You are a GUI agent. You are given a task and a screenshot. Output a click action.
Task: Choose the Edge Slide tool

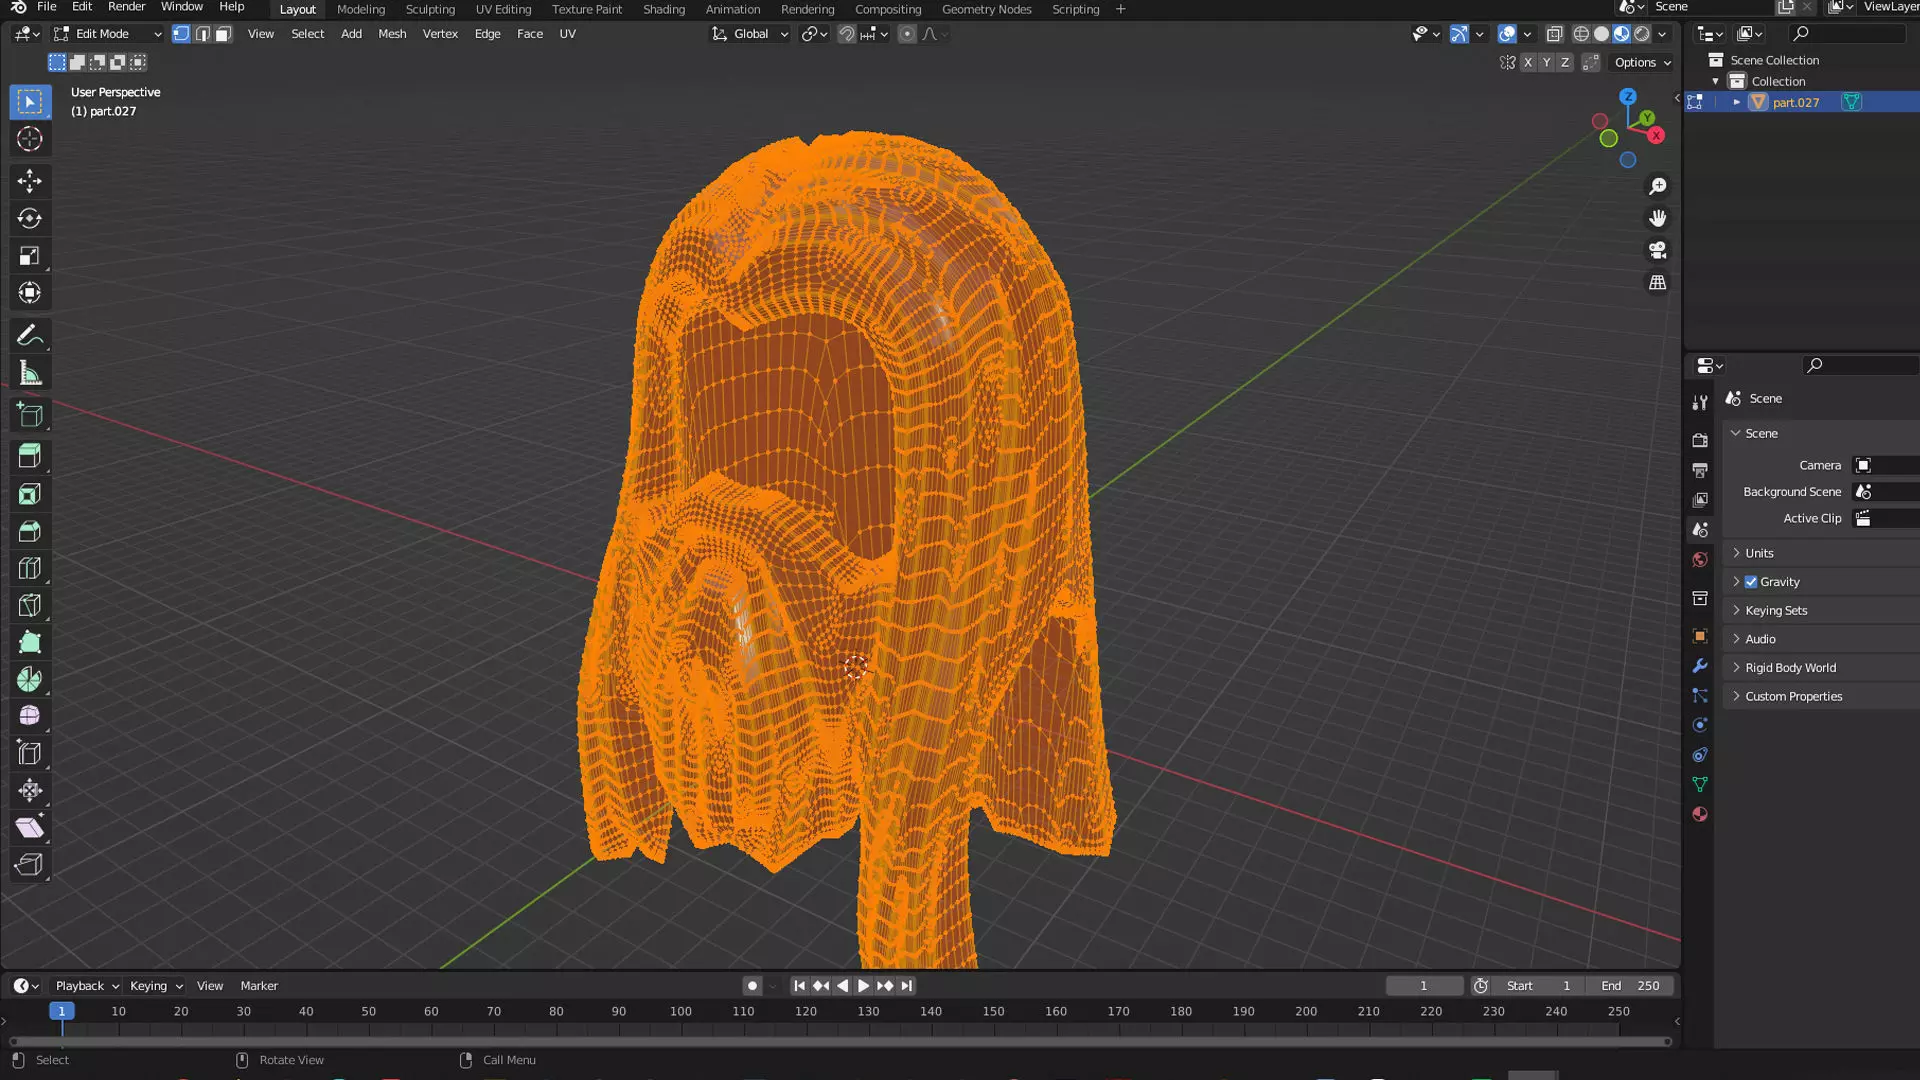click(30, 753)
